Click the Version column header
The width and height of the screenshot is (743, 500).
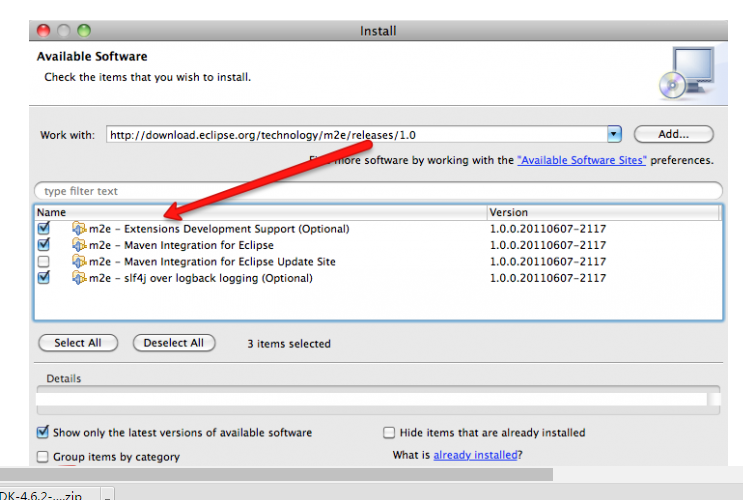click(603, 212)
